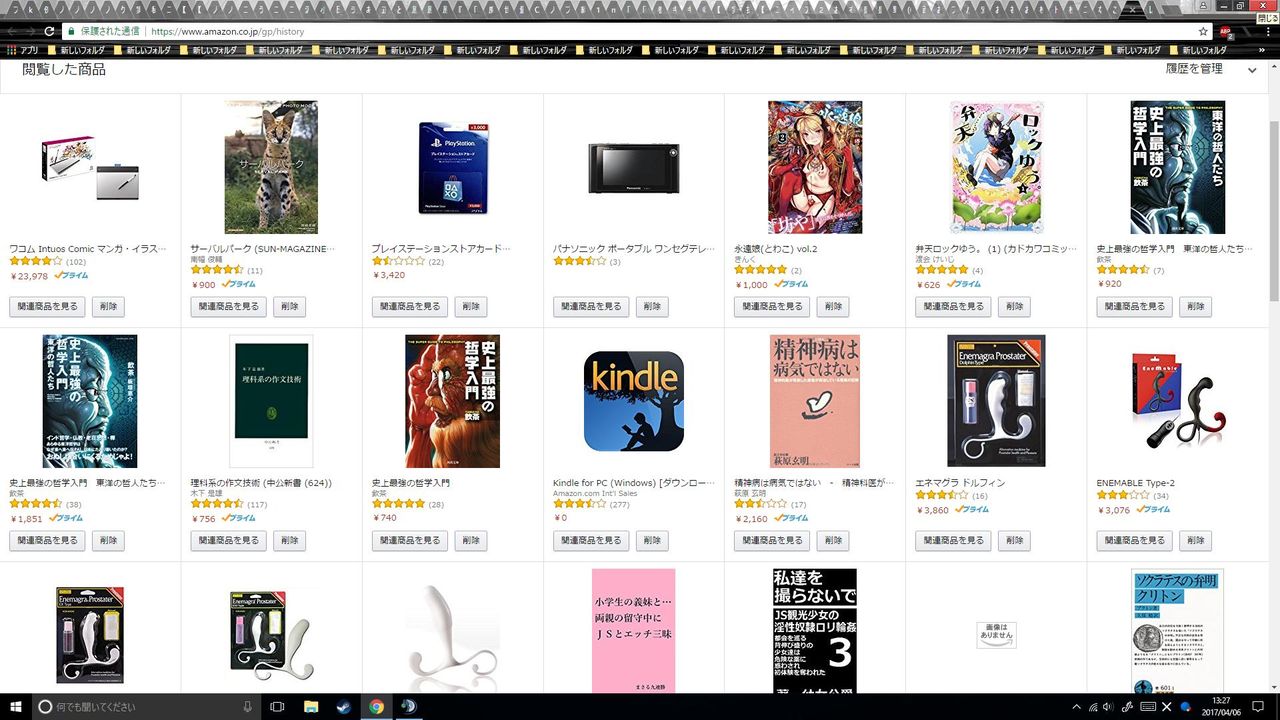Click the star rating of Kindle for PC
This screenshot has width=1280, height=720.
[x=579, y=504]
